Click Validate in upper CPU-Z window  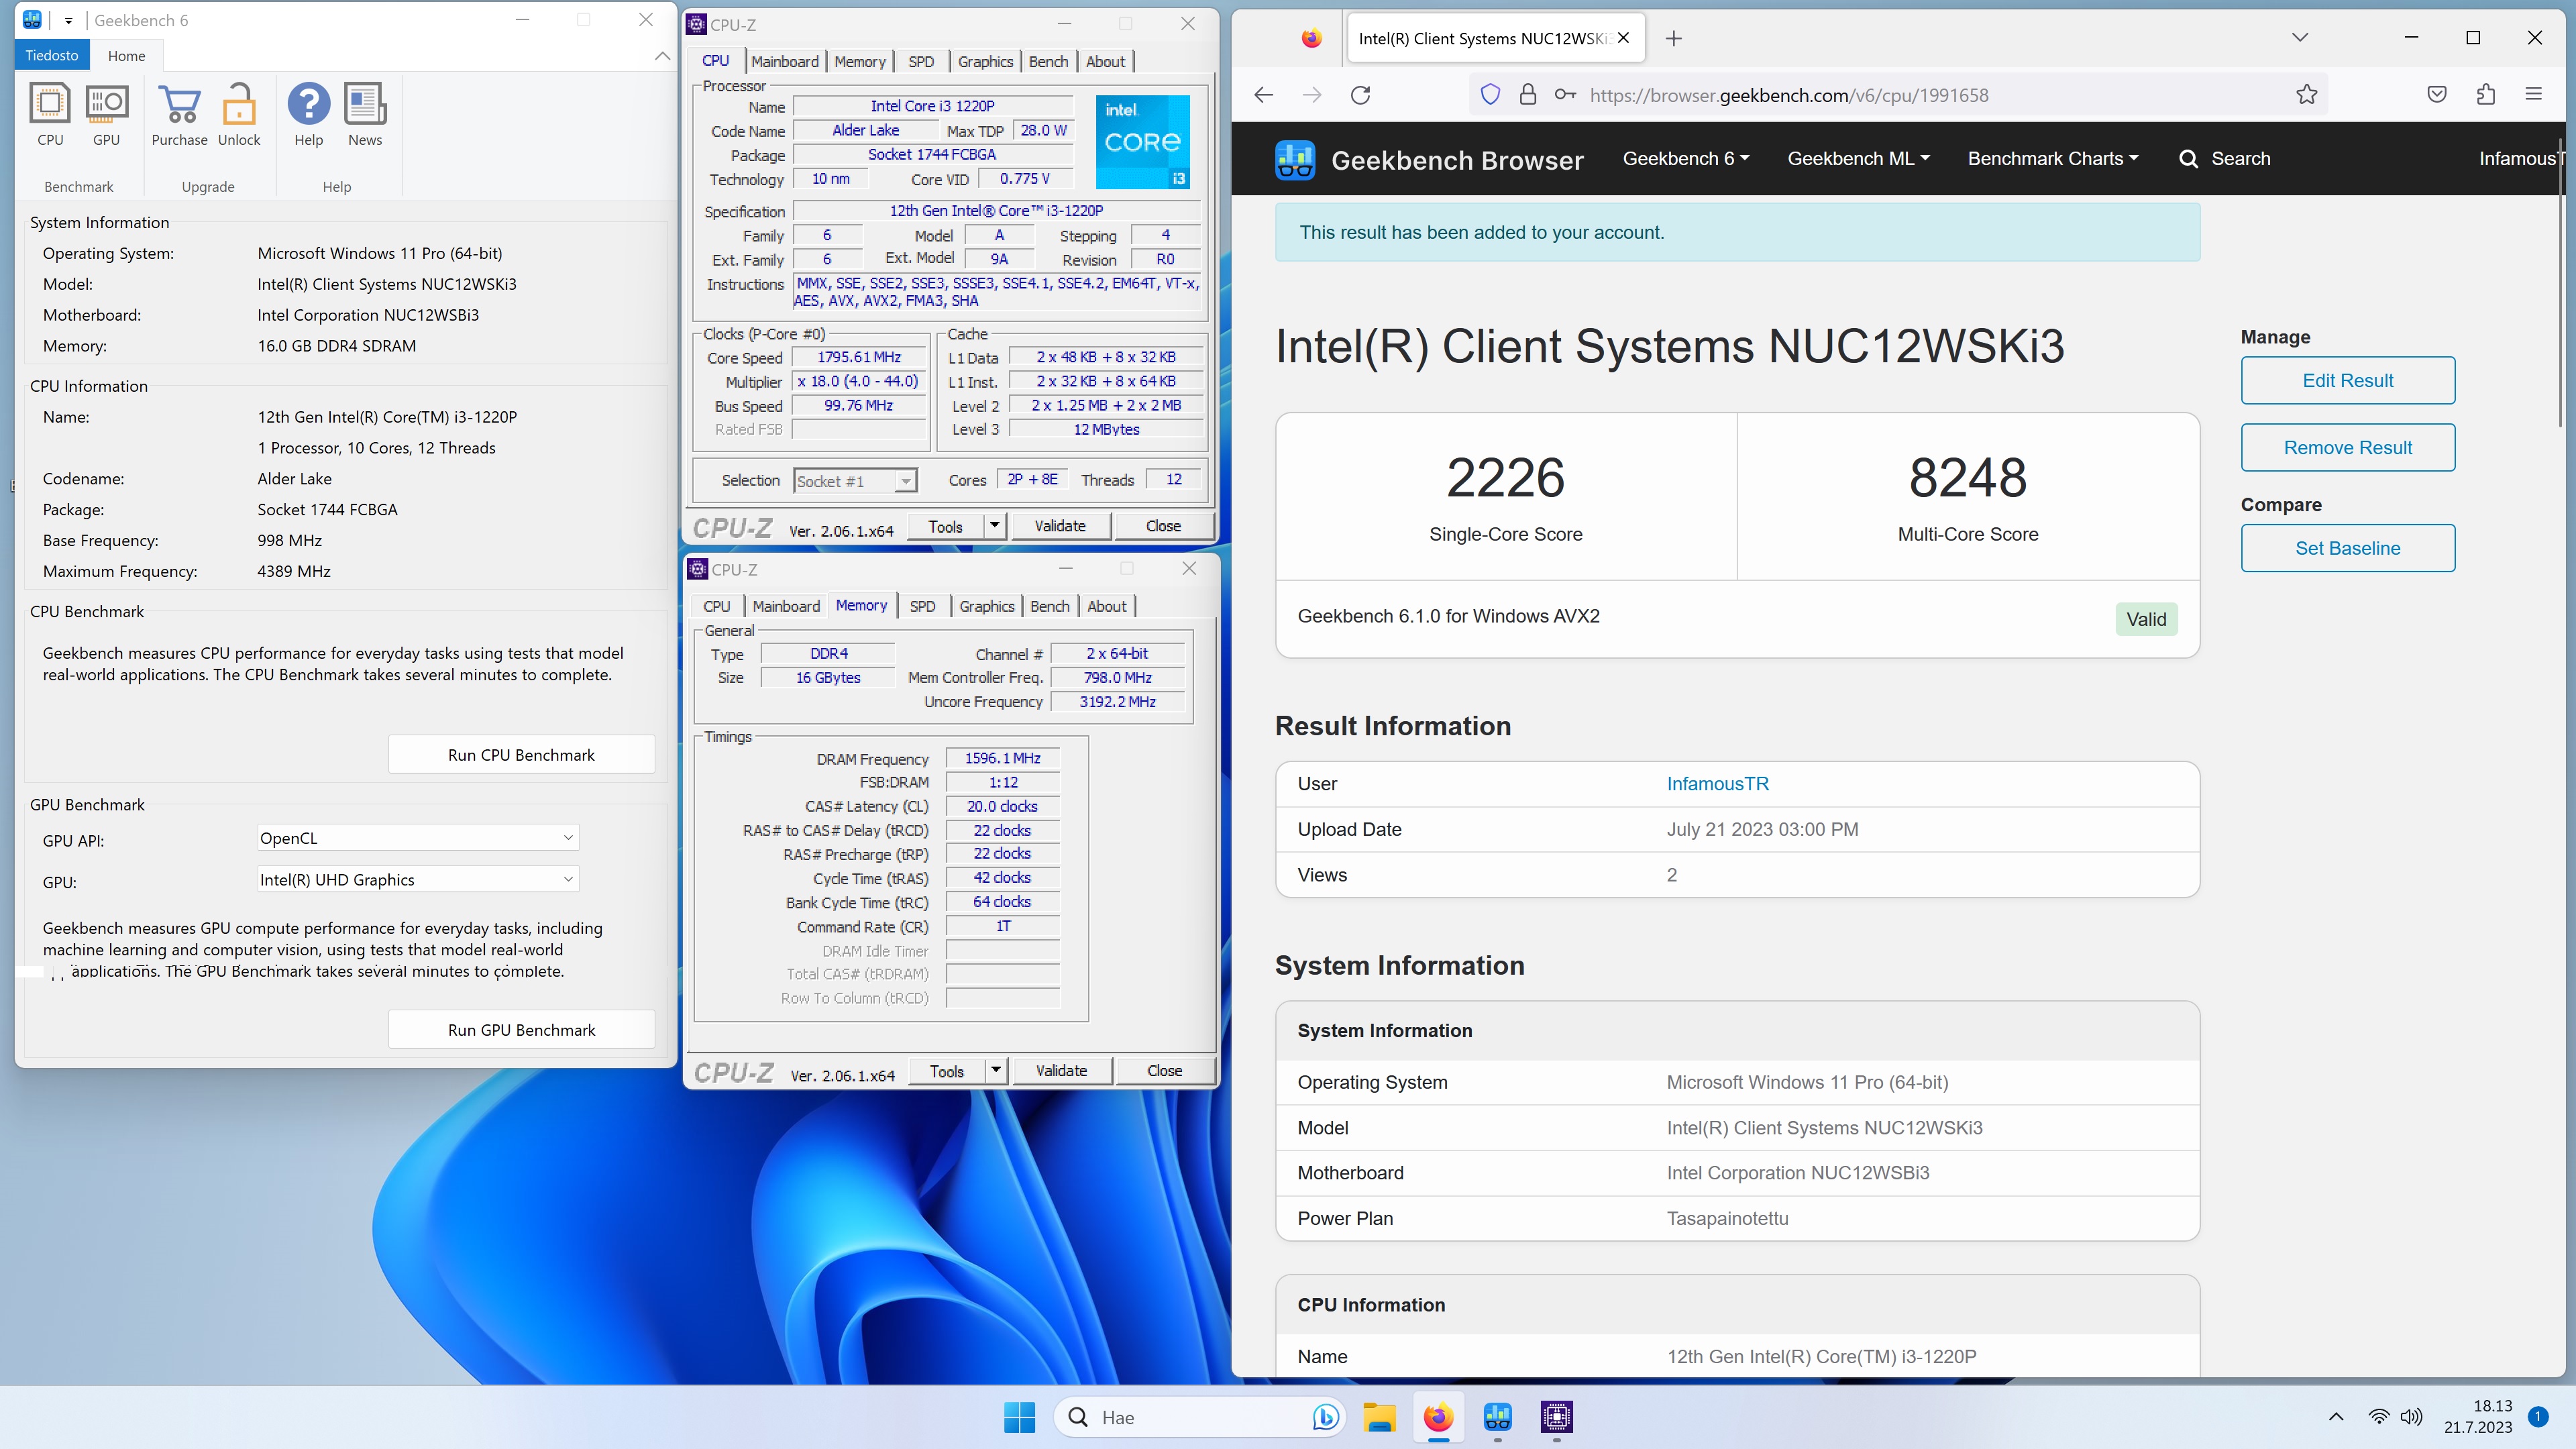click(1060, 526)
